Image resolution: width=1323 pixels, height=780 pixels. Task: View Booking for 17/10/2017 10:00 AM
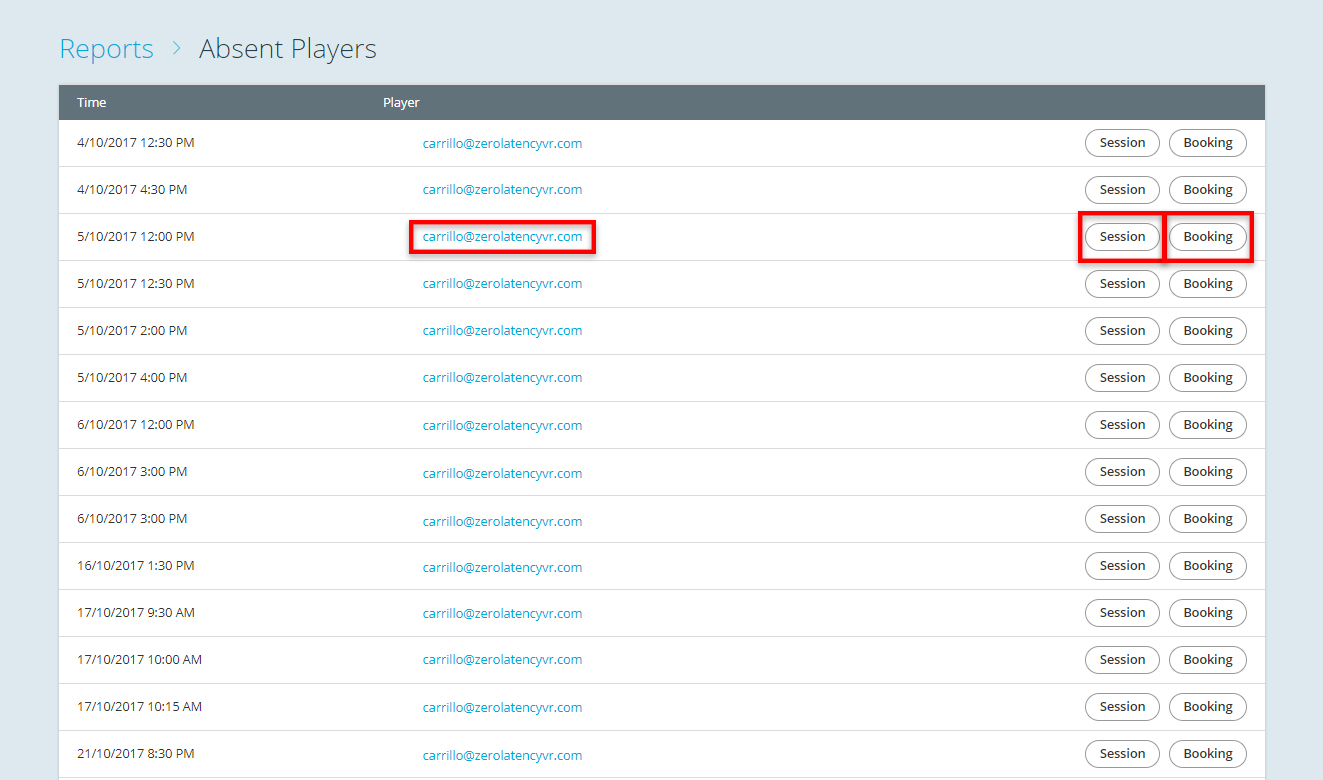tap(1208, 660)
